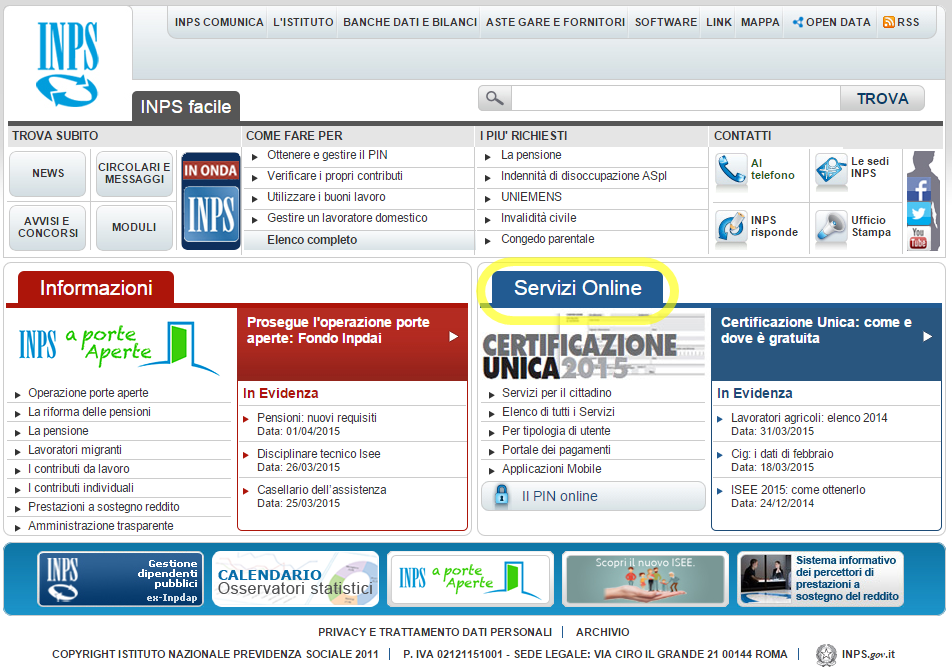Open the Facebook icon in the Contatti panel
This screenshot has width=952, height=669.
click(919, 189)
